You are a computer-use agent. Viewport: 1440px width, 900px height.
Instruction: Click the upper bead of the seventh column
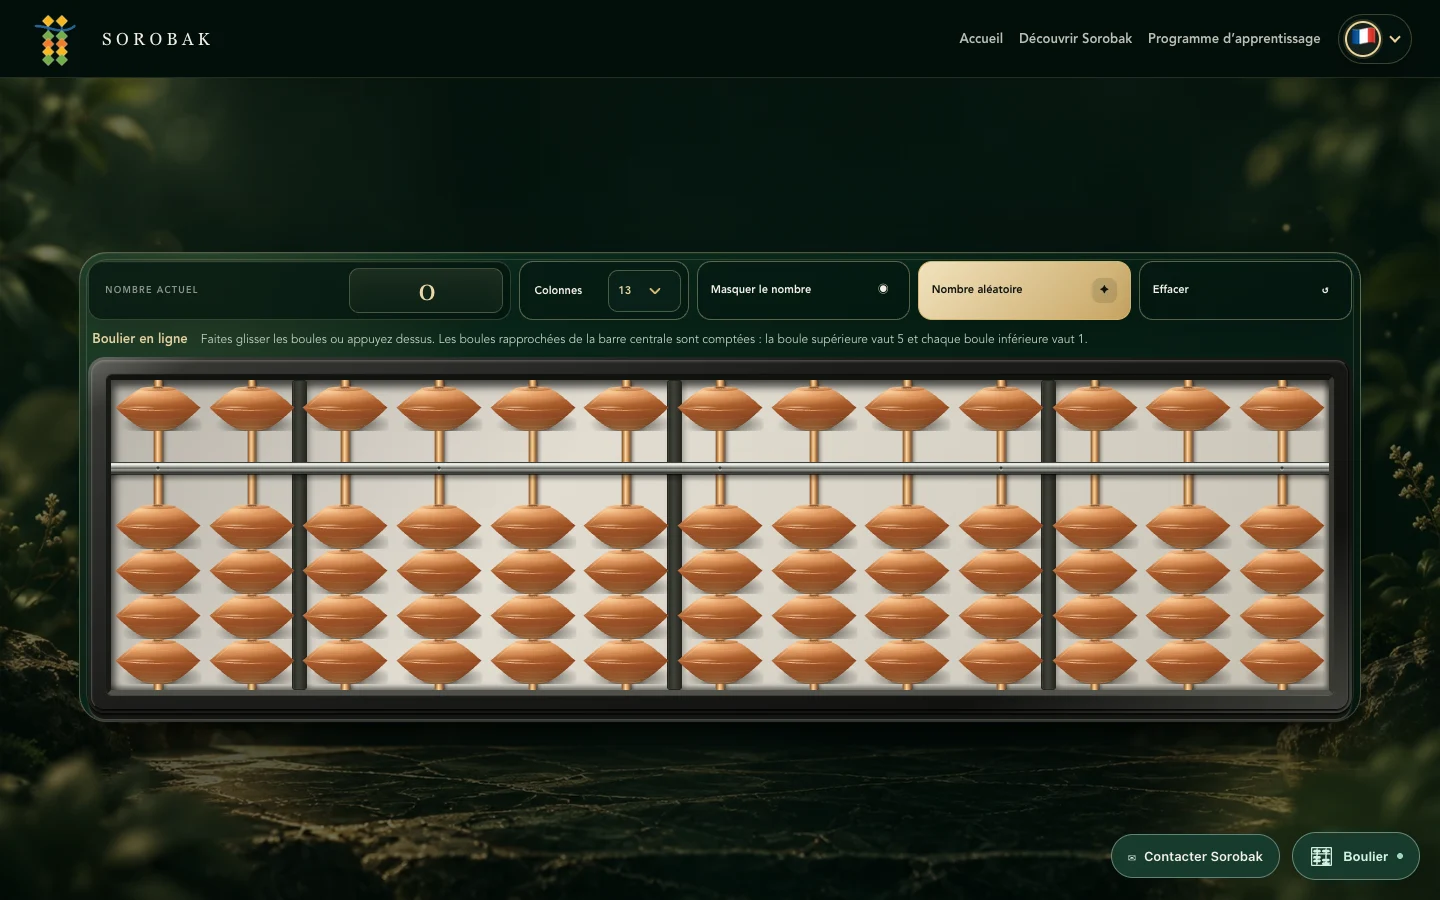pos(720,408)
